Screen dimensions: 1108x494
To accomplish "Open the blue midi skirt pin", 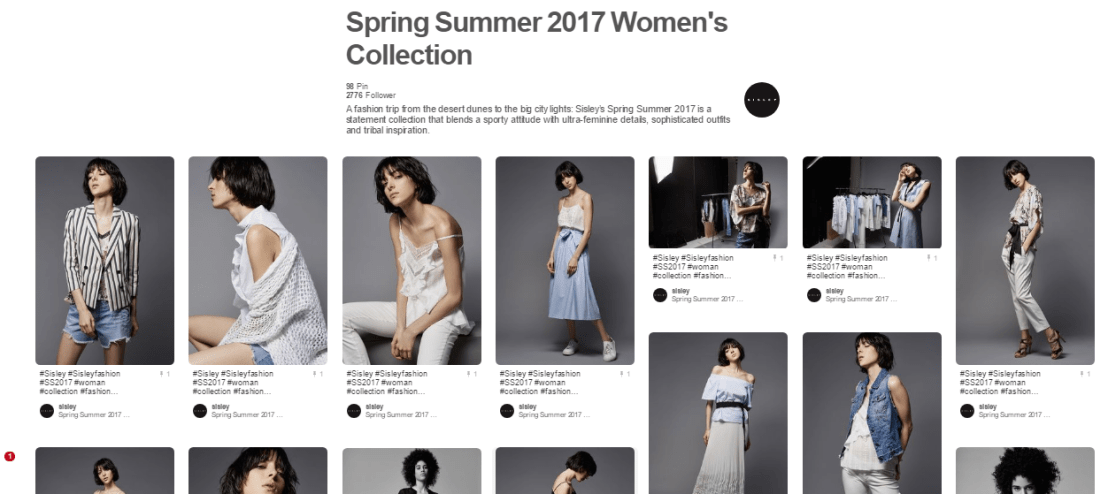I will click(565, 260).
